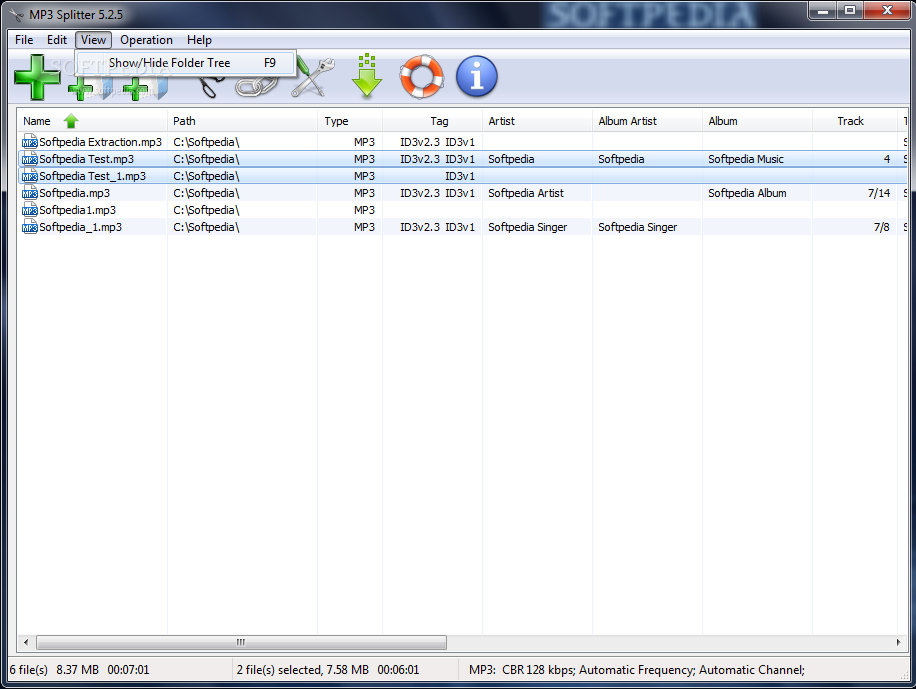
Task: Click the status bar text 6 file(s) 8.37 MB
Action: 54,670
